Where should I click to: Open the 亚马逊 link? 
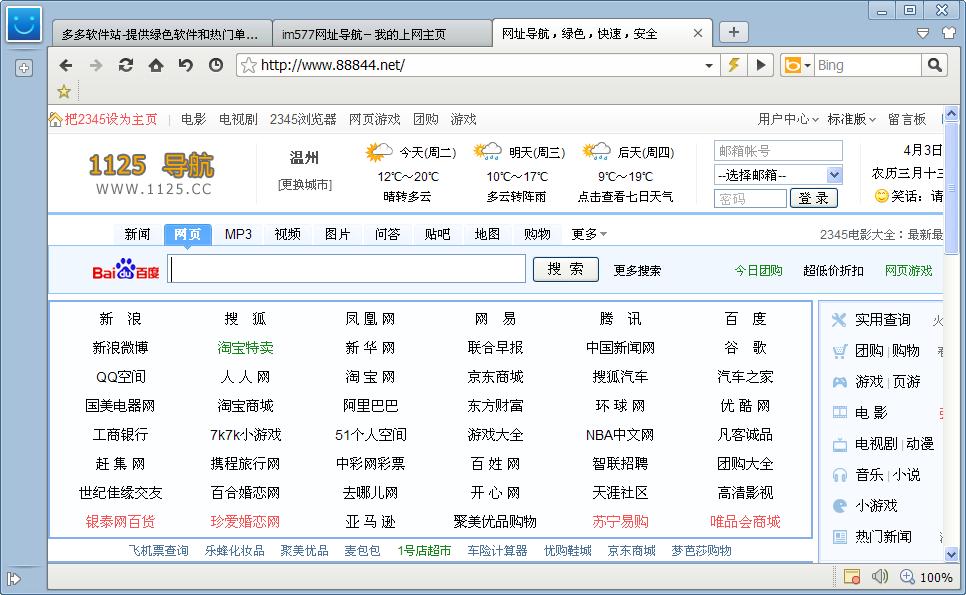point(370,522)
